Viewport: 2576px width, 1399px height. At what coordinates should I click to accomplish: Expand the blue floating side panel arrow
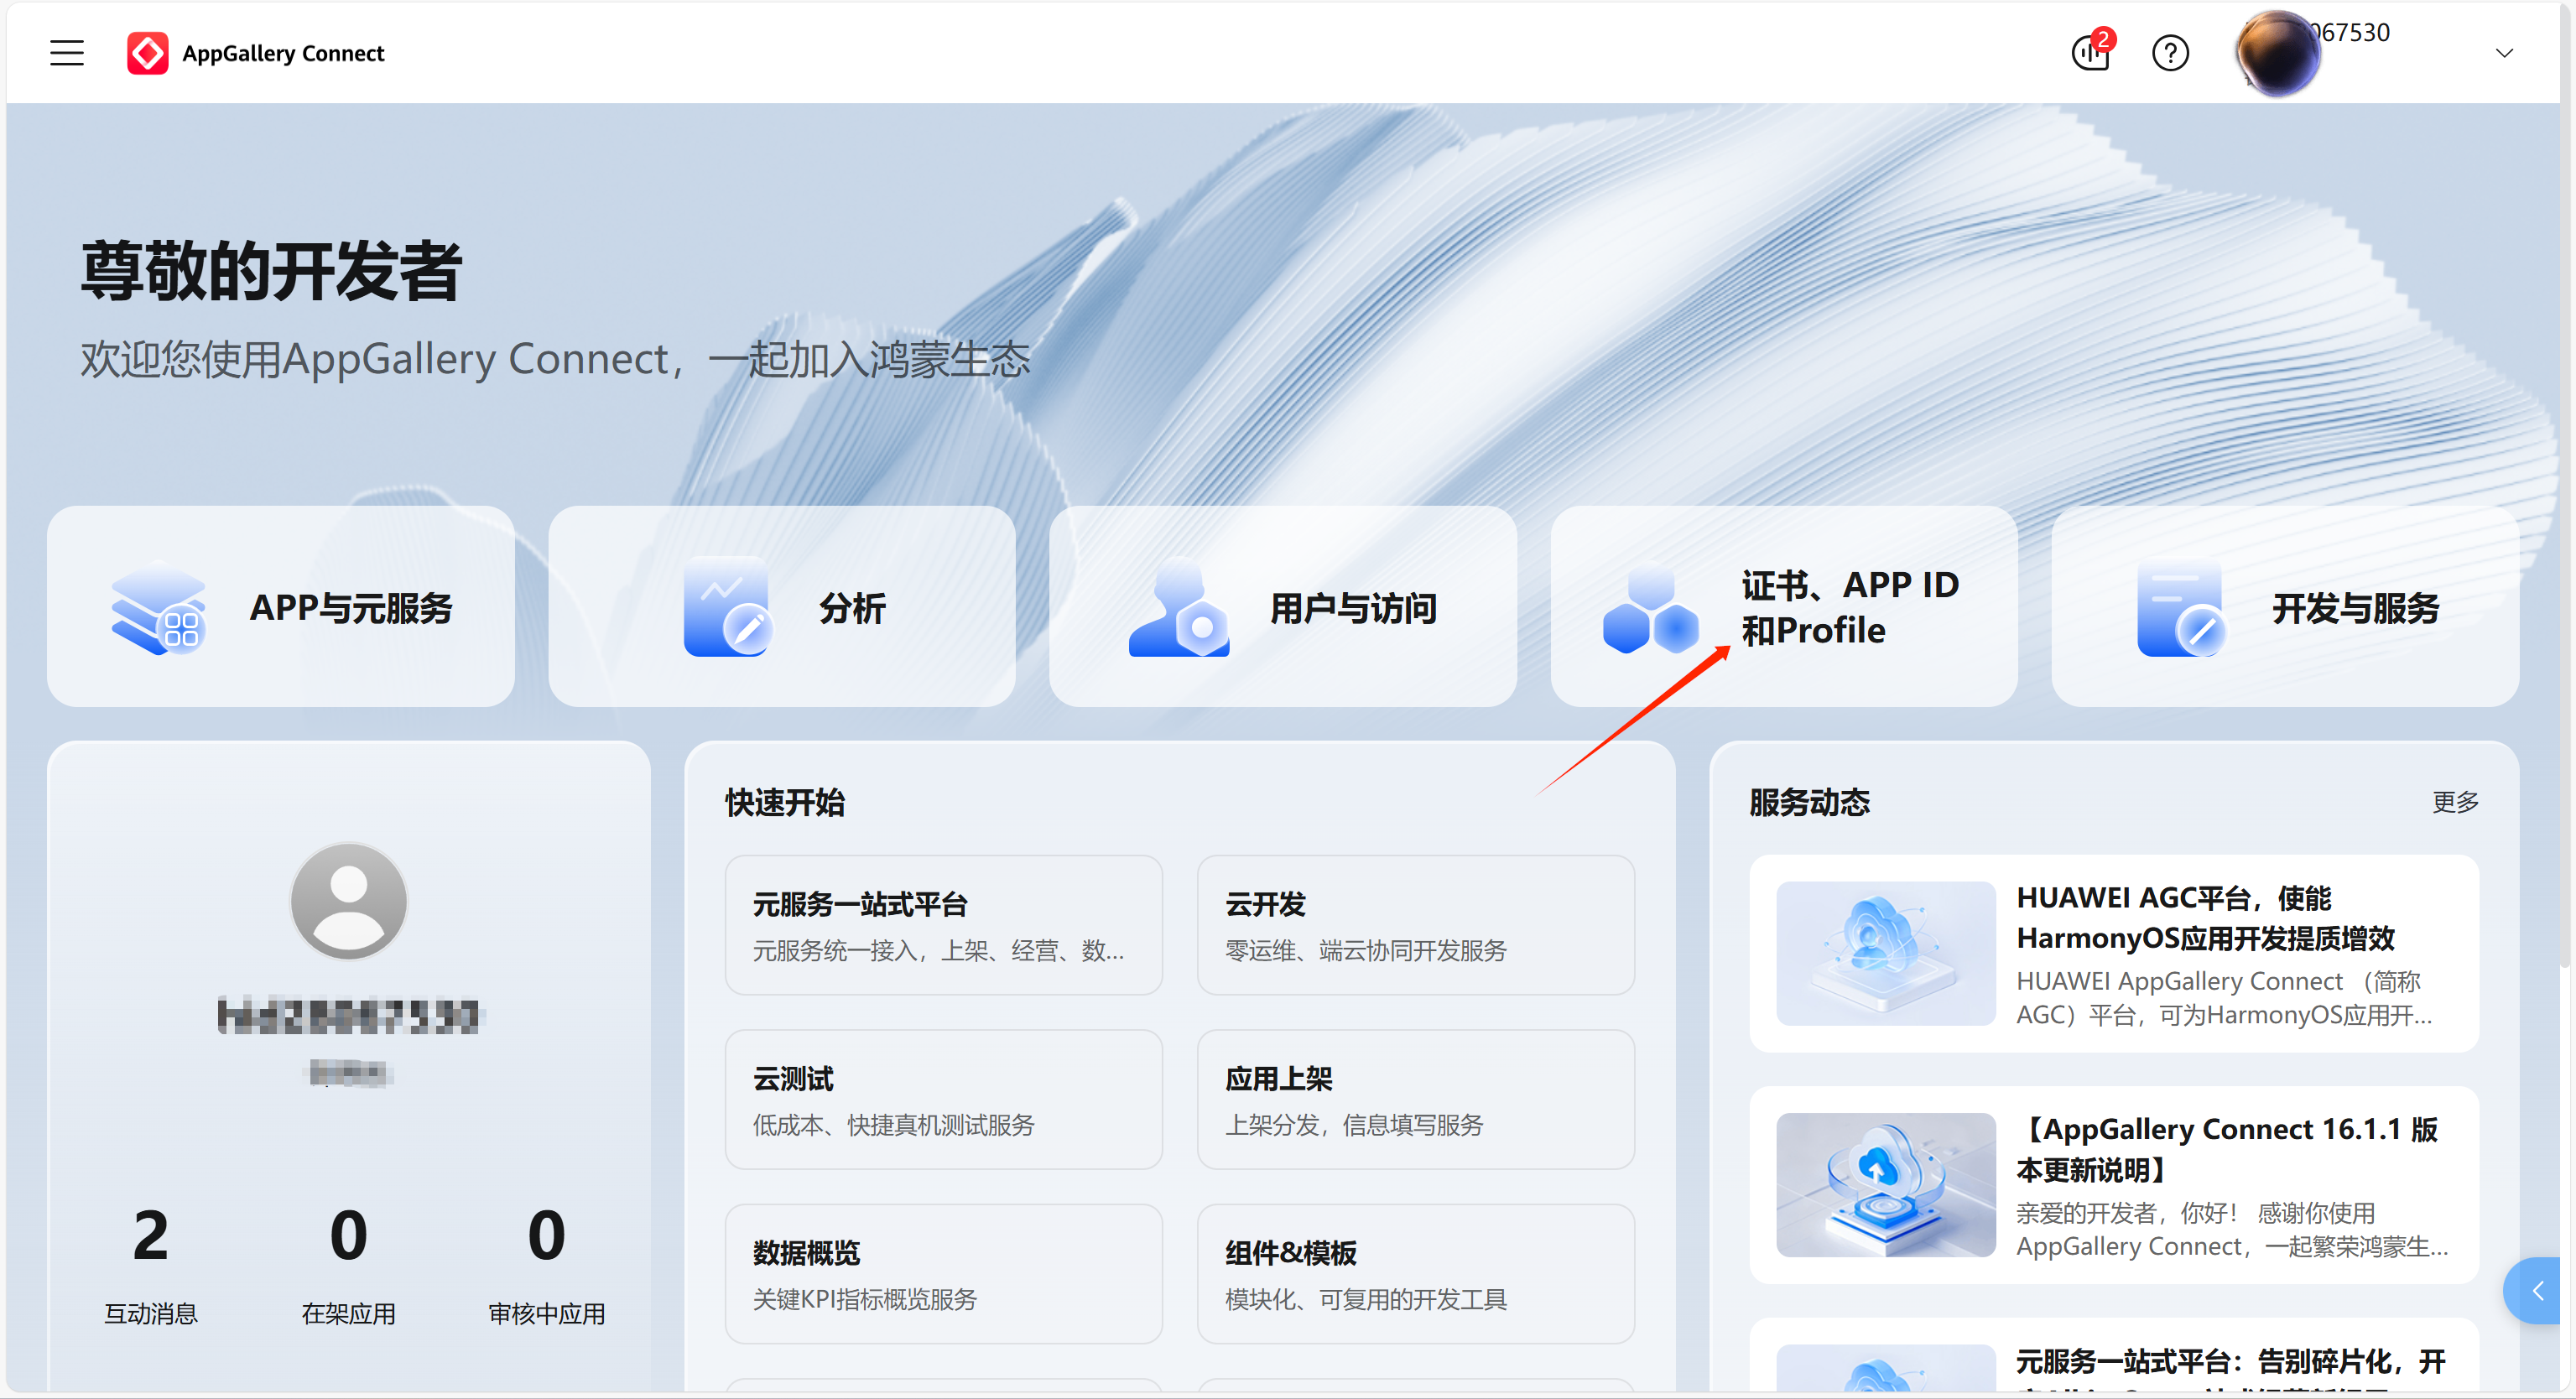(x=2537, y=1291)
